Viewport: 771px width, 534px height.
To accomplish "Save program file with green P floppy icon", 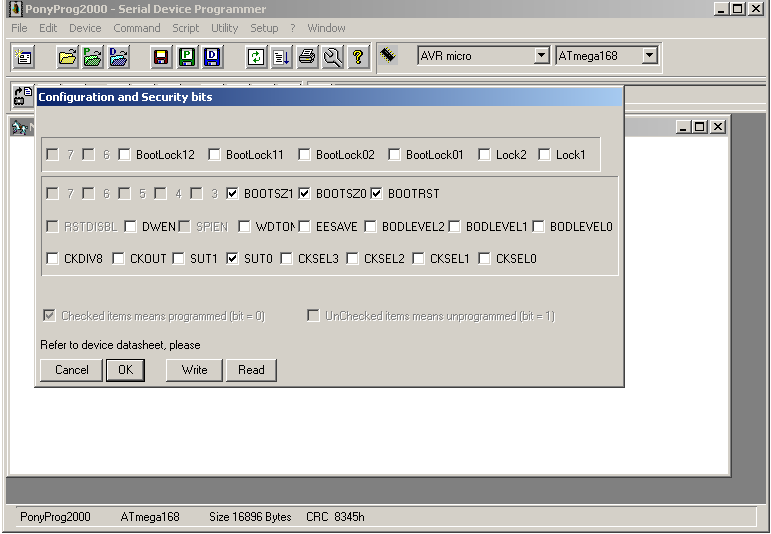I will (x=187, y=57).
